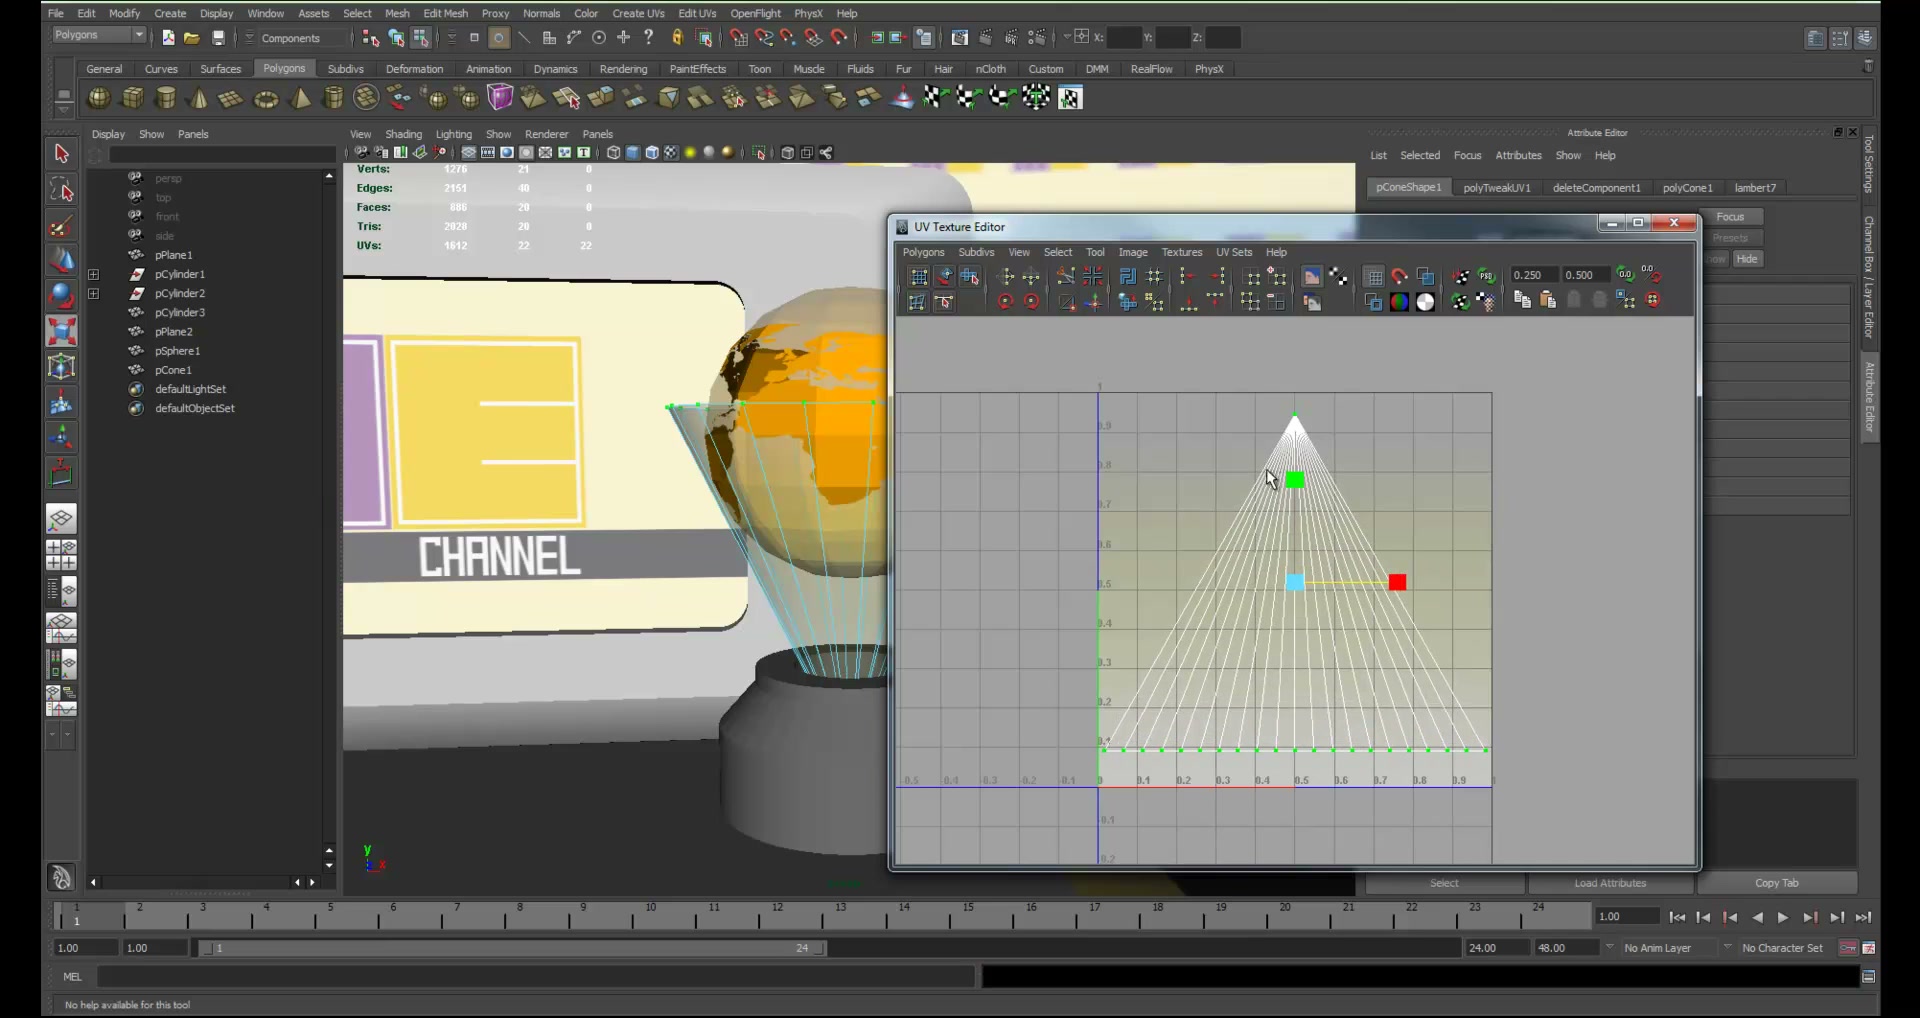Expand the pCylinder1 outliner node

[93, 274]
